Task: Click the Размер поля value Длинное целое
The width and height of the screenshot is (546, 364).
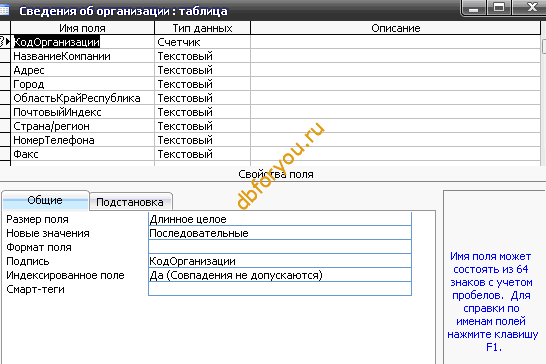Action: click(x=280, y=219)
